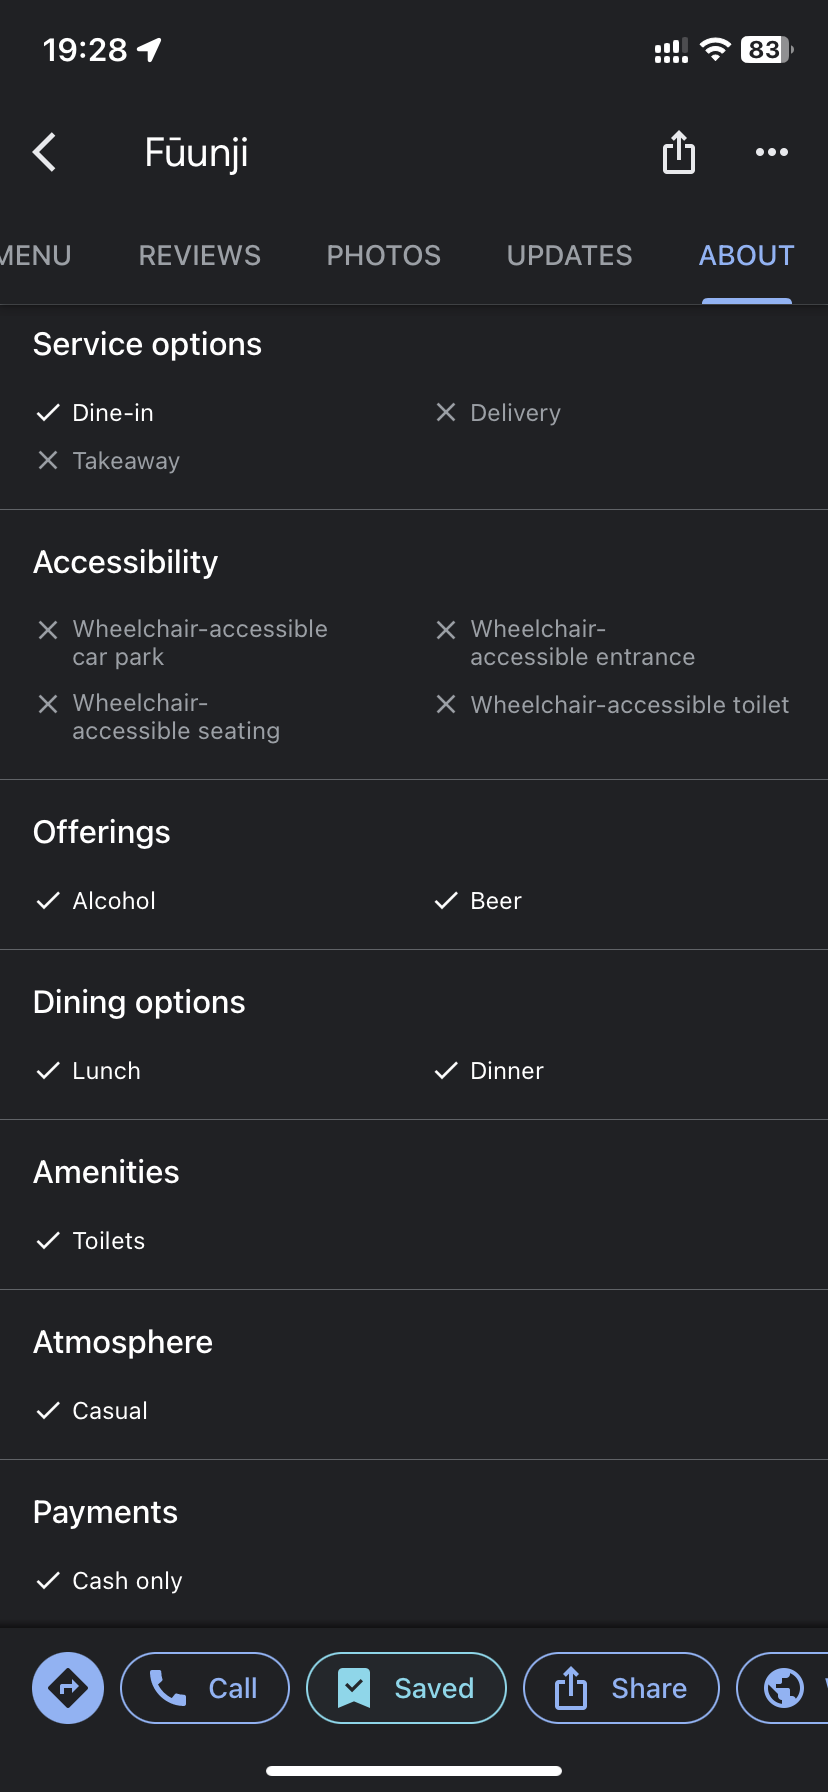The width and height of the screenshot is (828, 1792).
Task: Tap the globe website icon
Action: (784, 1688)
